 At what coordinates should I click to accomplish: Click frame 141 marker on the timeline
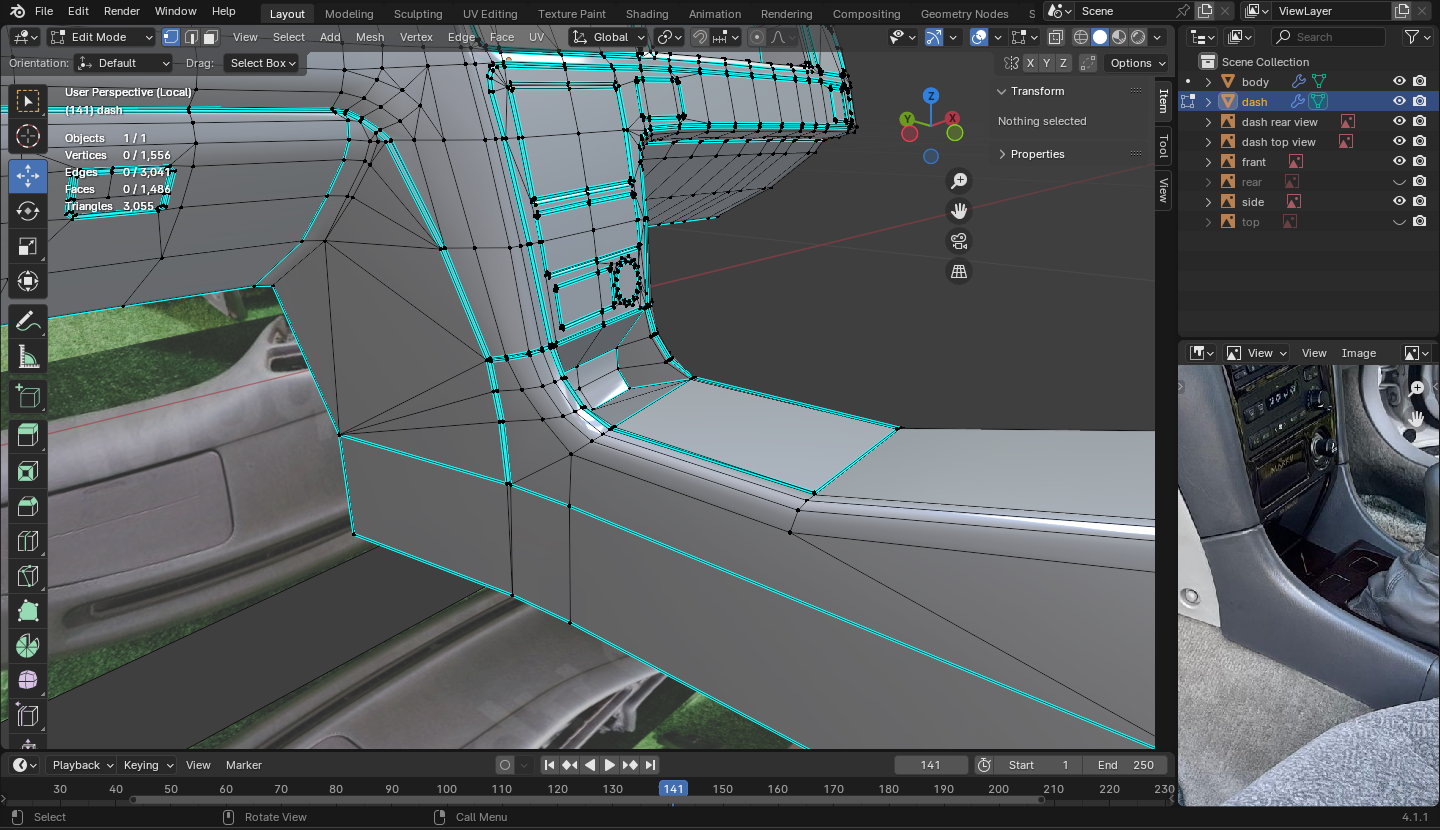click(x=673, y=789)
